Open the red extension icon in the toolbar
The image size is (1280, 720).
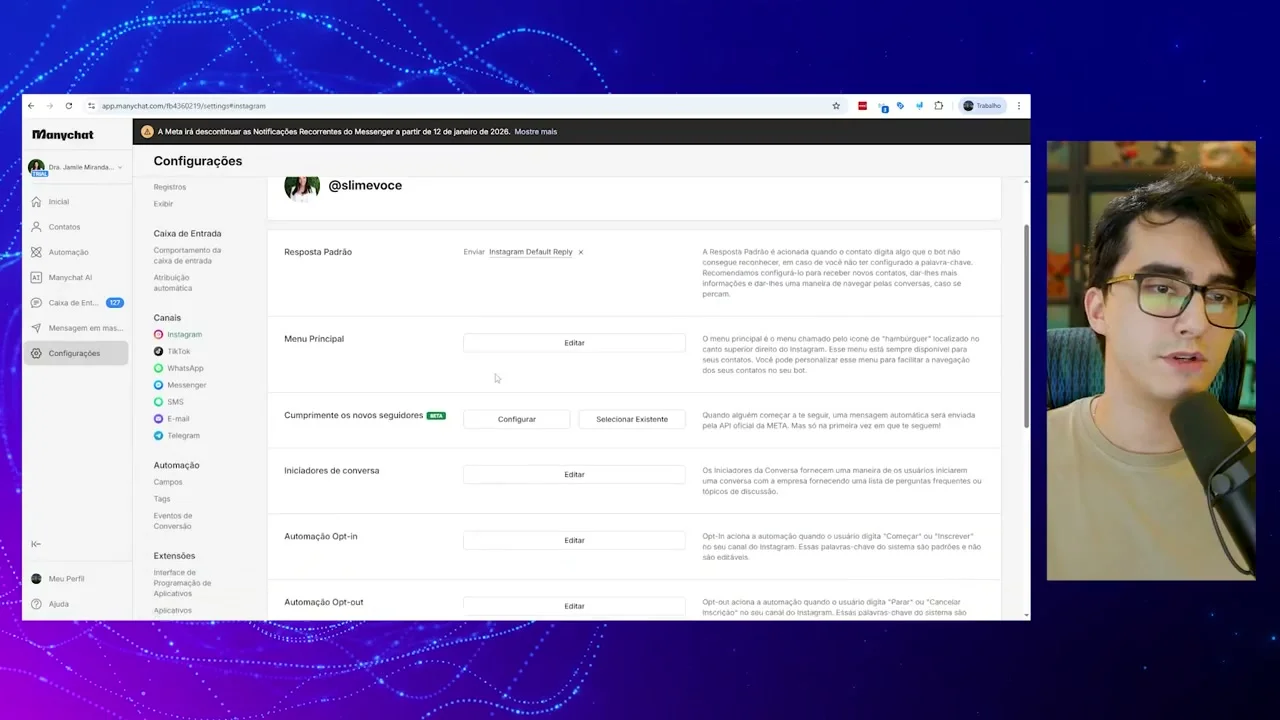(863, 106)
